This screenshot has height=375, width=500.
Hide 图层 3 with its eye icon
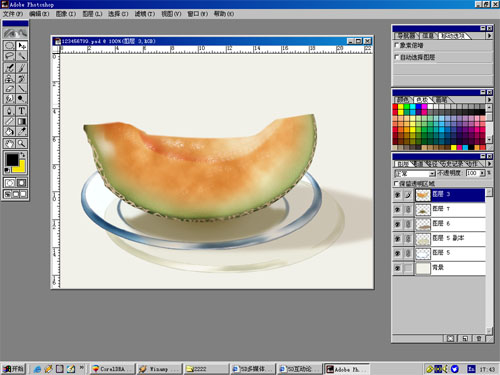tap(397, 195)
